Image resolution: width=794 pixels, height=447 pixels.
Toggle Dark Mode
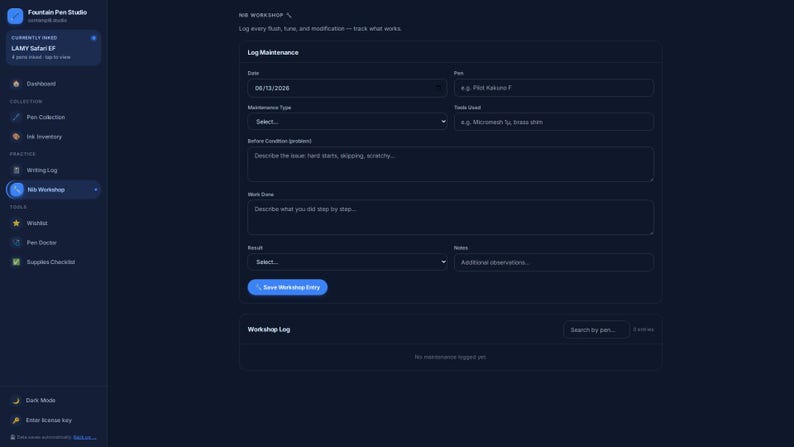tap(53, 400)
